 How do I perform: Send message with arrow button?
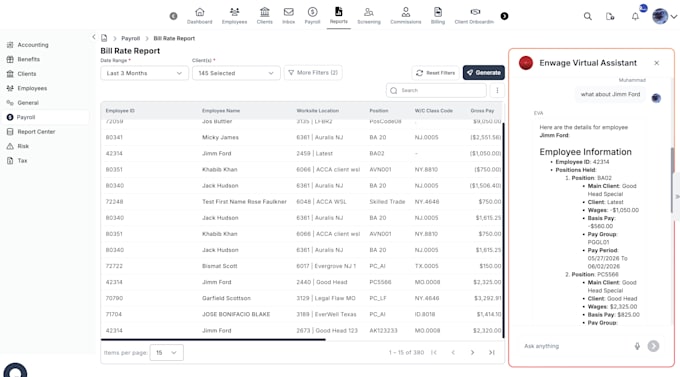coord(653,346)
